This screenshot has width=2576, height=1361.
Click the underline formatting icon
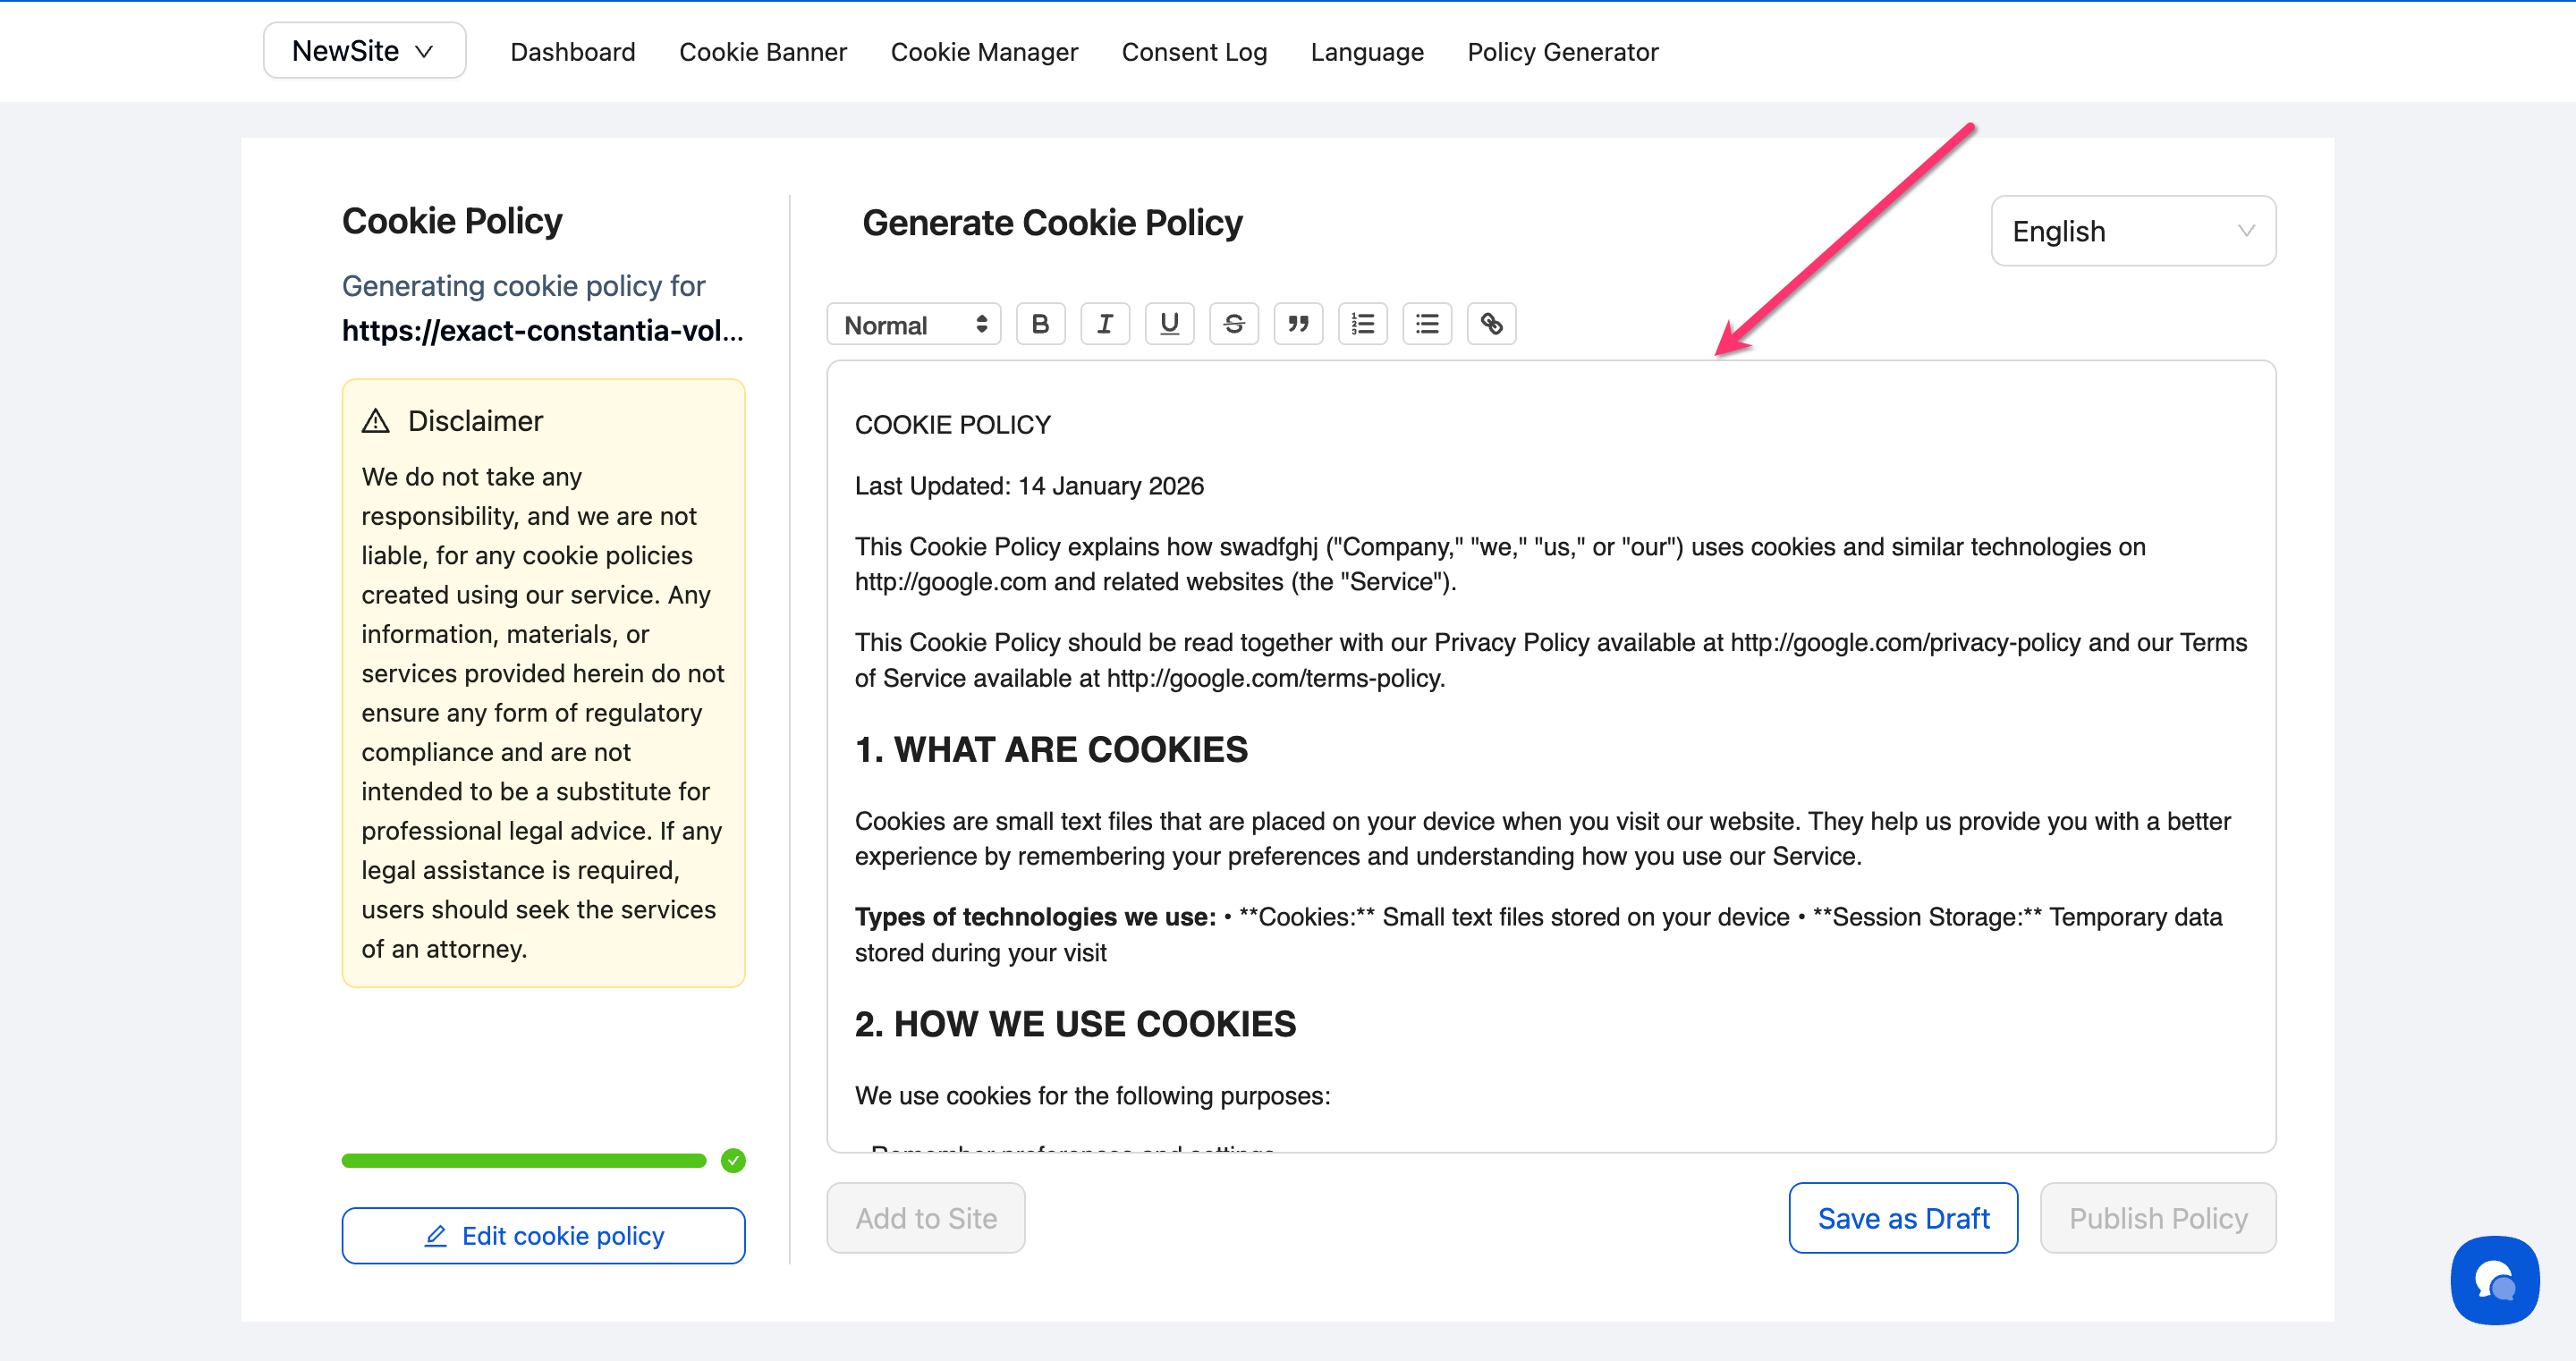click(x=1169, y=324)
